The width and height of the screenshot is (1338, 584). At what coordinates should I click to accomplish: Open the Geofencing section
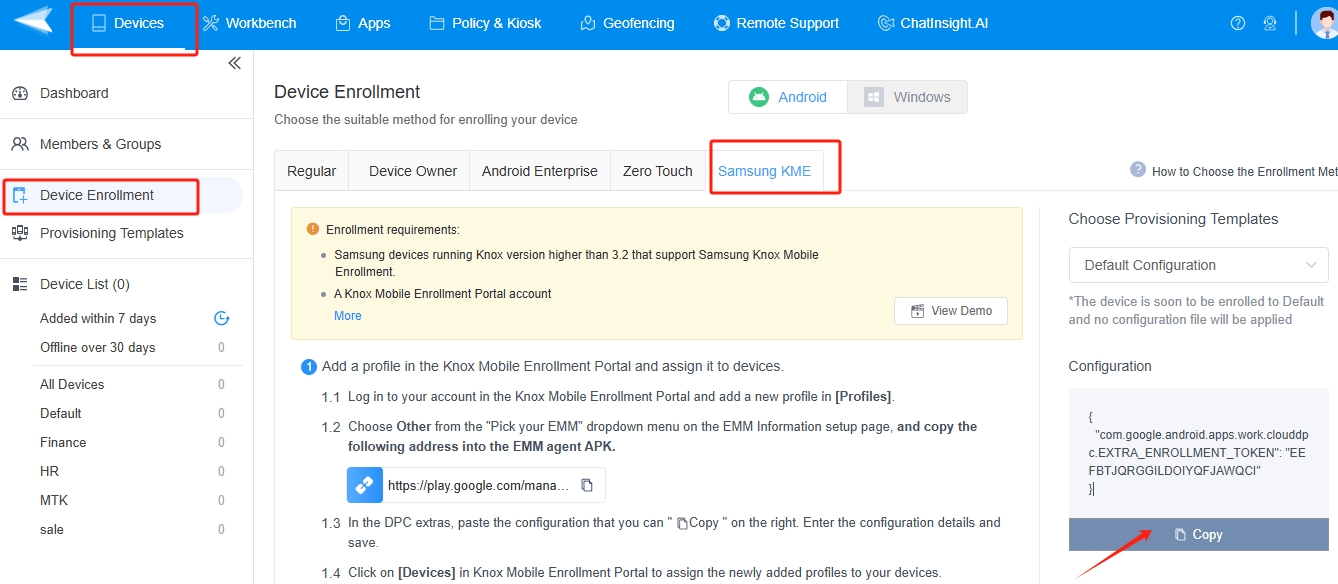click(x=627, y=23)
